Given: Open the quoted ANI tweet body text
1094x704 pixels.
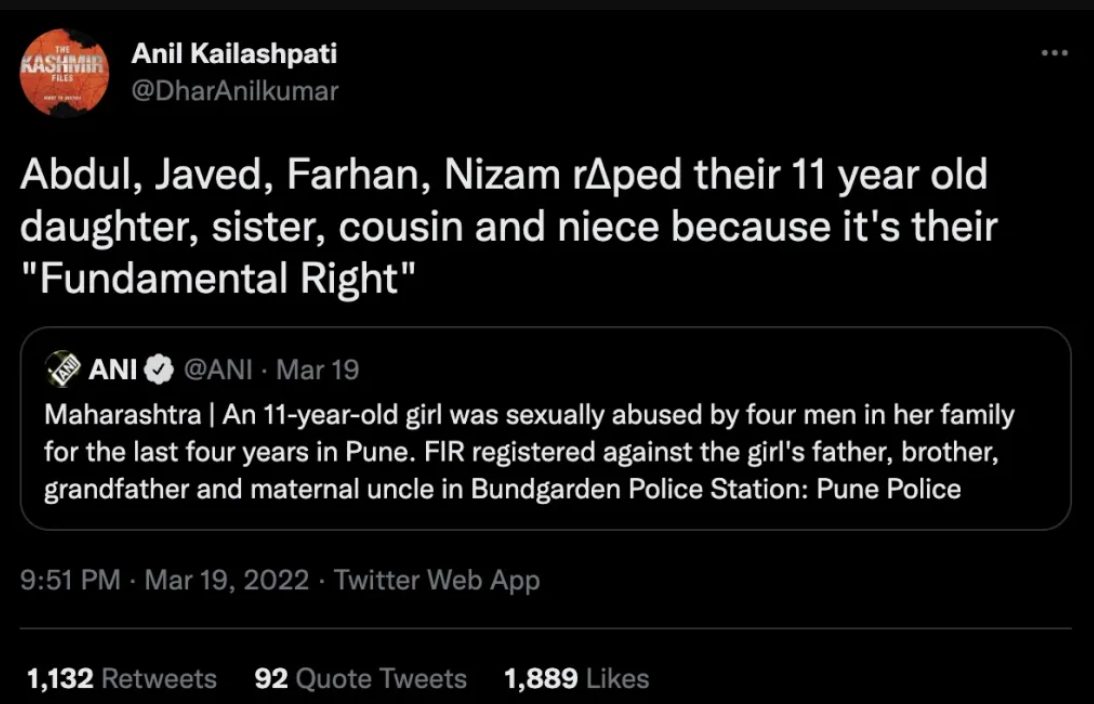Looking at the screenshot, I should pos(529,452).
